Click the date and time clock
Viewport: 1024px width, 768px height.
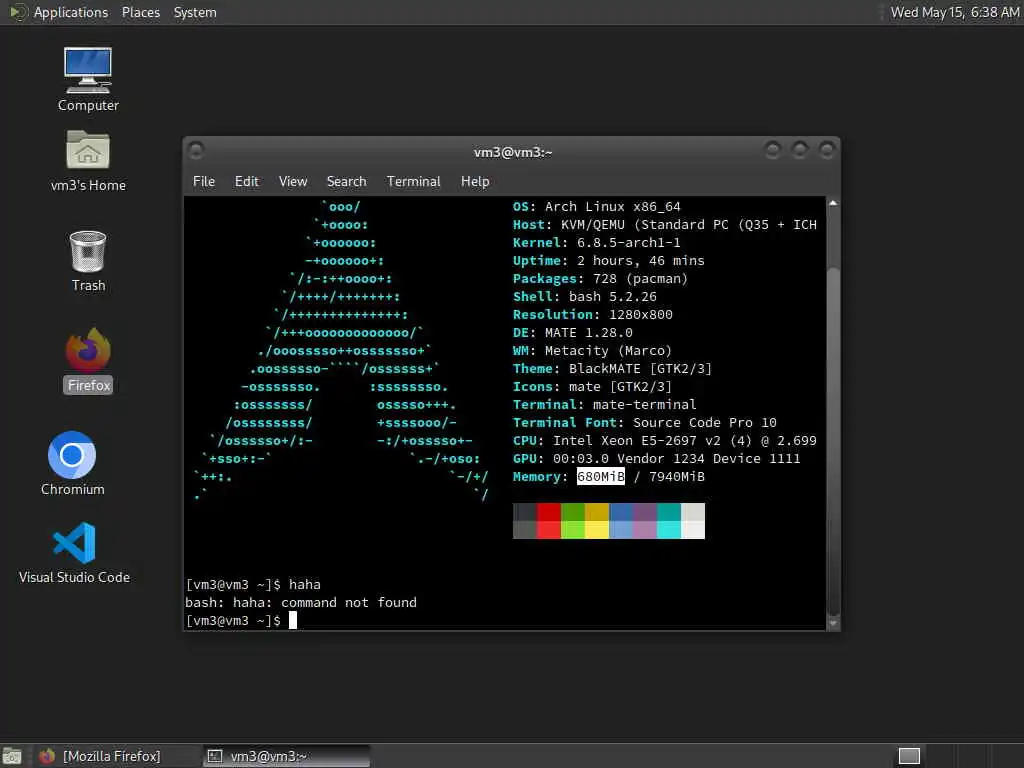click(955, 12)
